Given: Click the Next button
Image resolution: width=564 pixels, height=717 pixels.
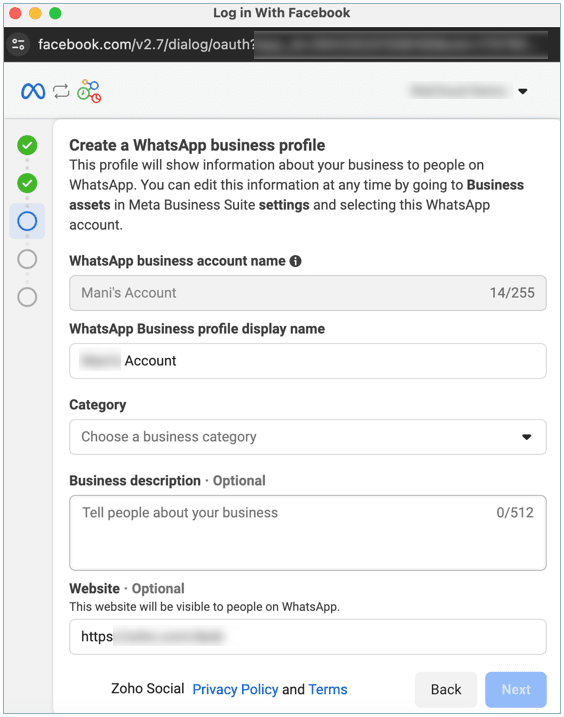Looking at the screenshot, I should pyautogui.click(x=516, y=689).
